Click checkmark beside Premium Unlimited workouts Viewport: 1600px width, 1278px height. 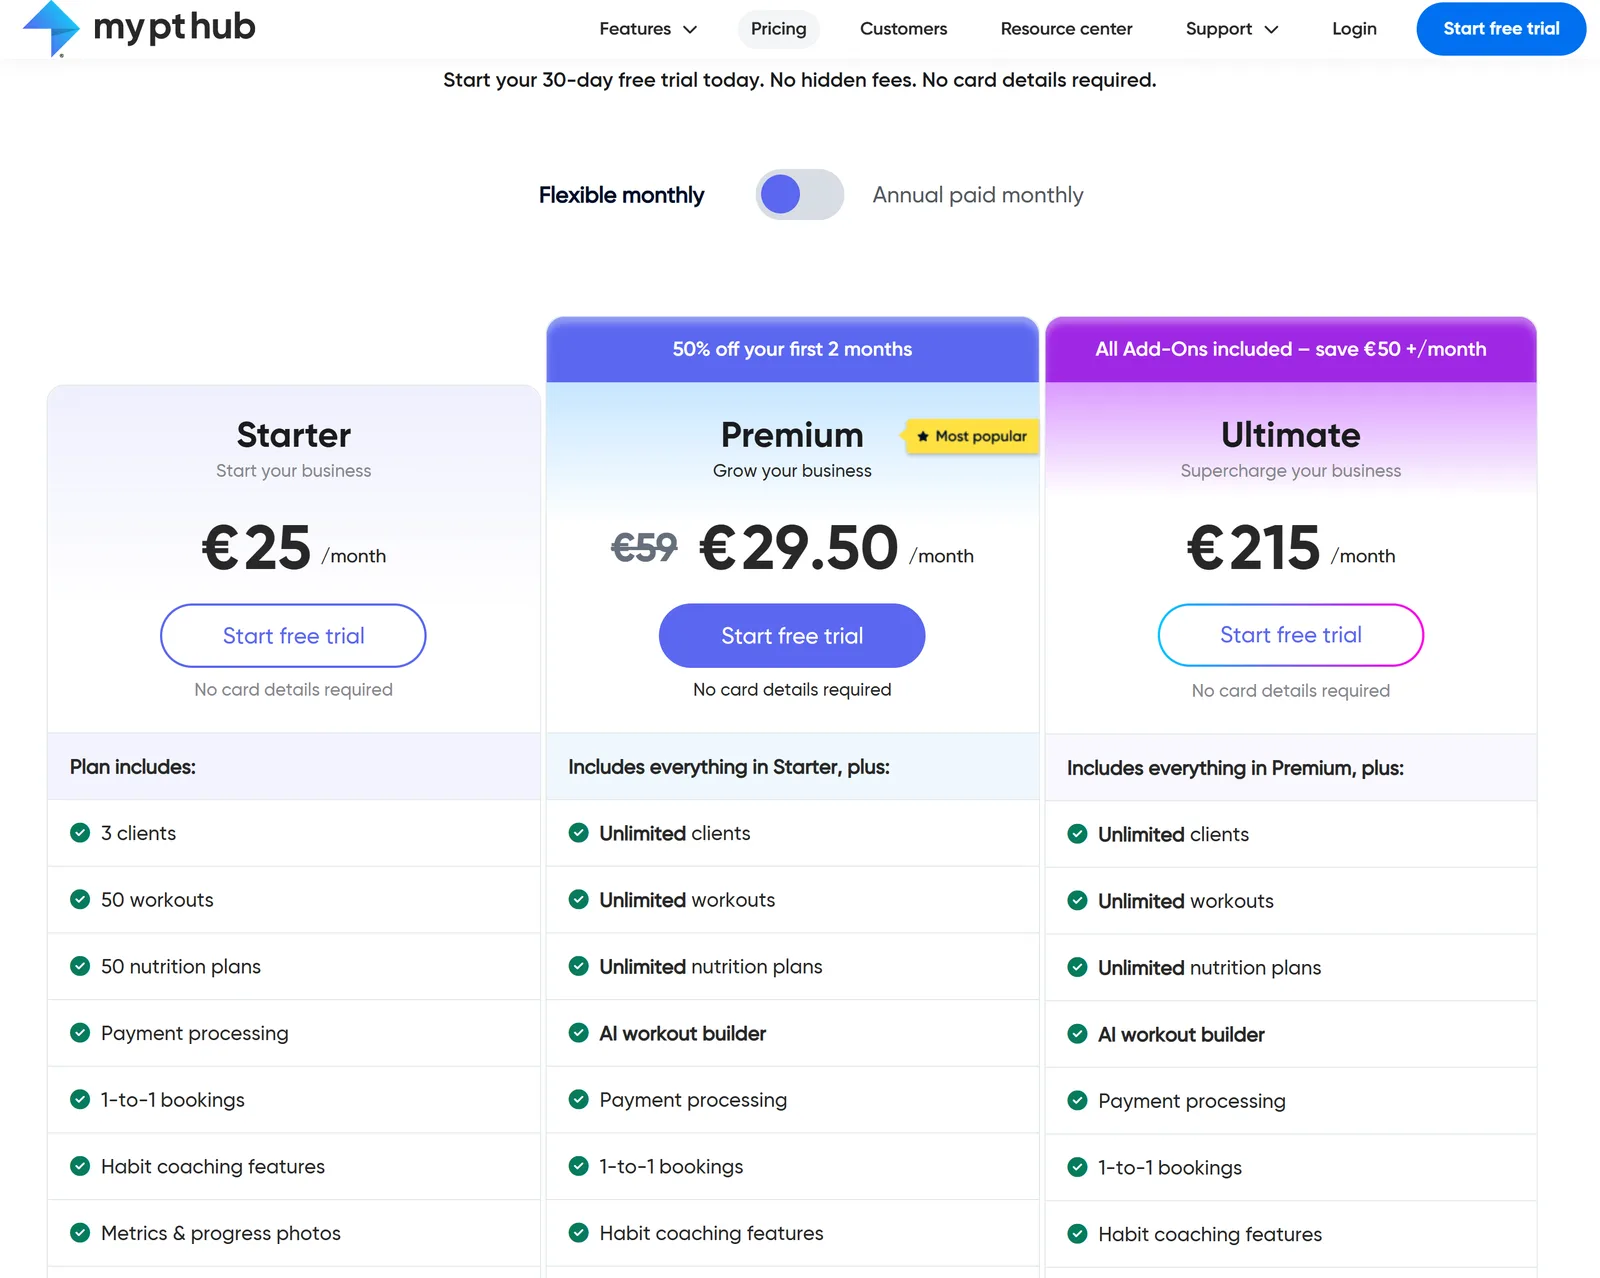coord(578,899)
